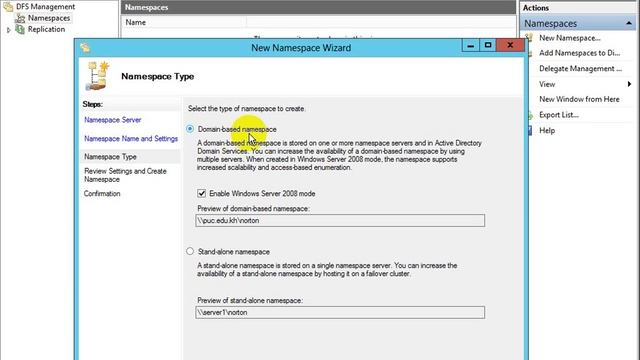
Task: Close the New Namespace Wizard
Action: tap(510, 45)
